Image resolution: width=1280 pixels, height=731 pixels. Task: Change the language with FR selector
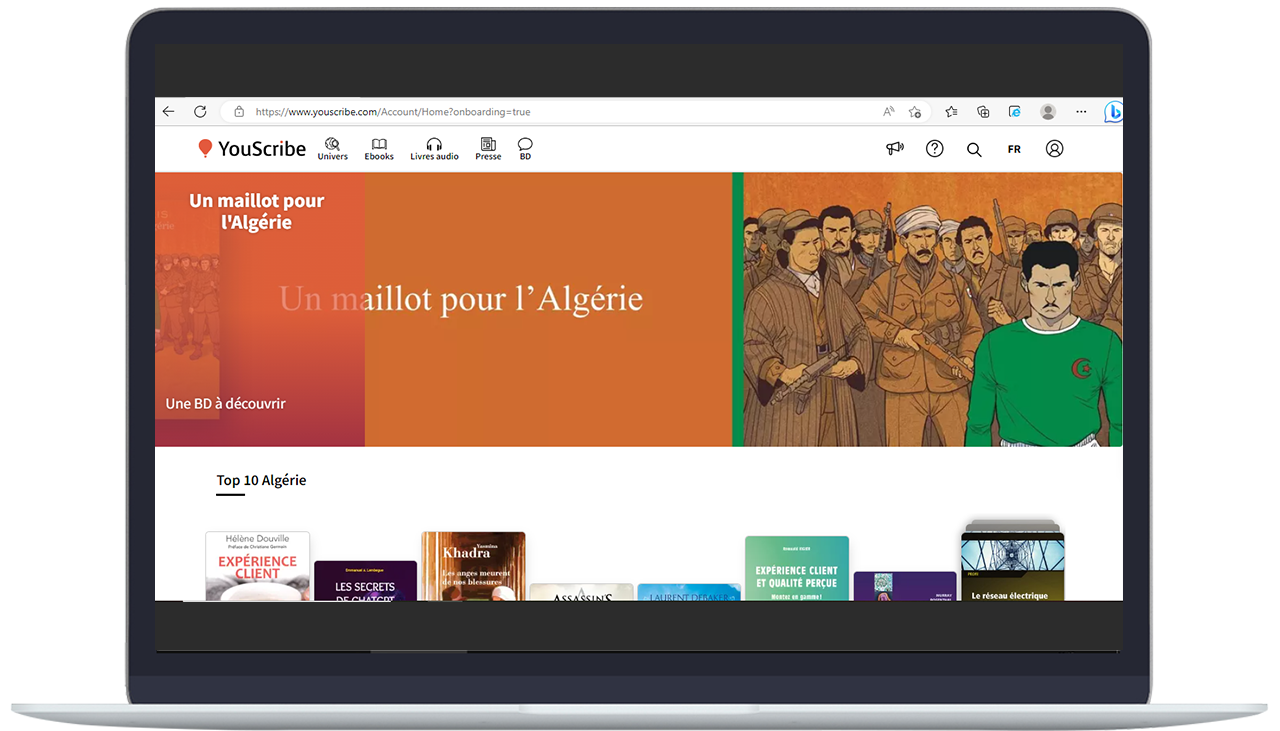tap(1014, 149)
